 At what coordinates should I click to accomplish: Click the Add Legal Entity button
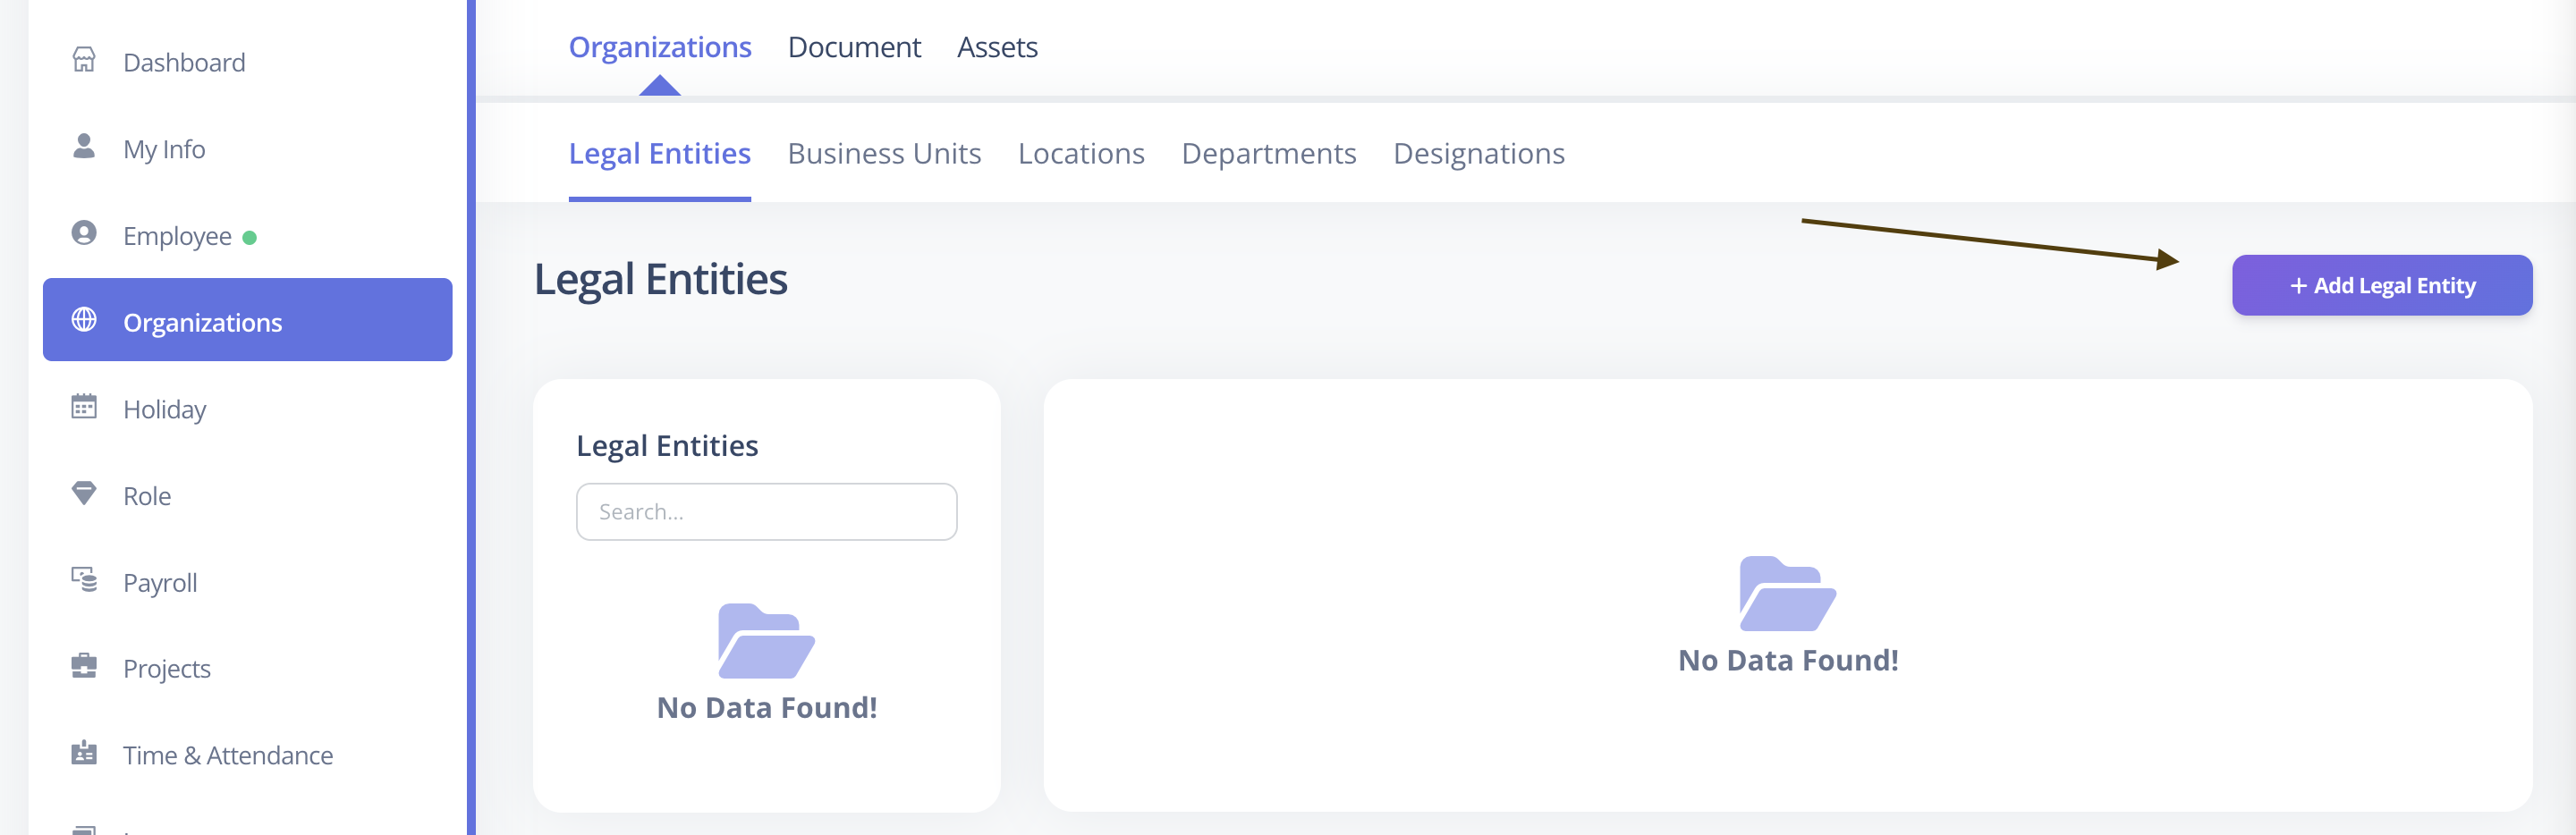2382,285
